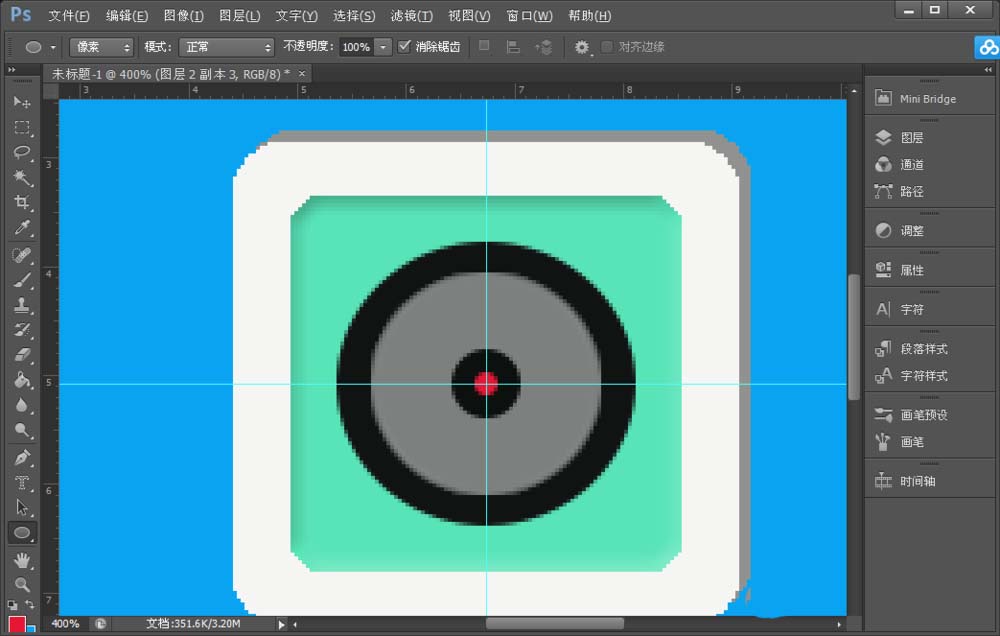Select the Hand tool
1000x636 pixels.
click(x=22, y=560)
